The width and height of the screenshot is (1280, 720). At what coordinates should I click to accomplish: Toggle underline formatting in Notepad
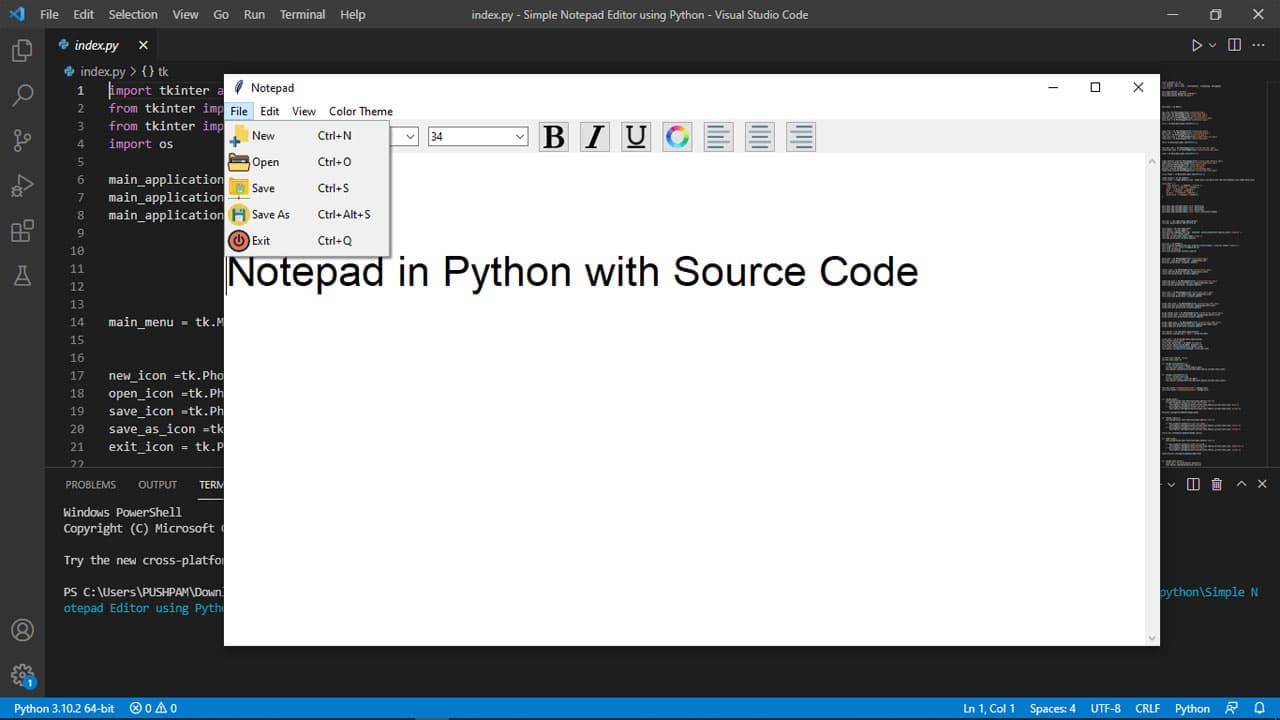tap(635, 137)
